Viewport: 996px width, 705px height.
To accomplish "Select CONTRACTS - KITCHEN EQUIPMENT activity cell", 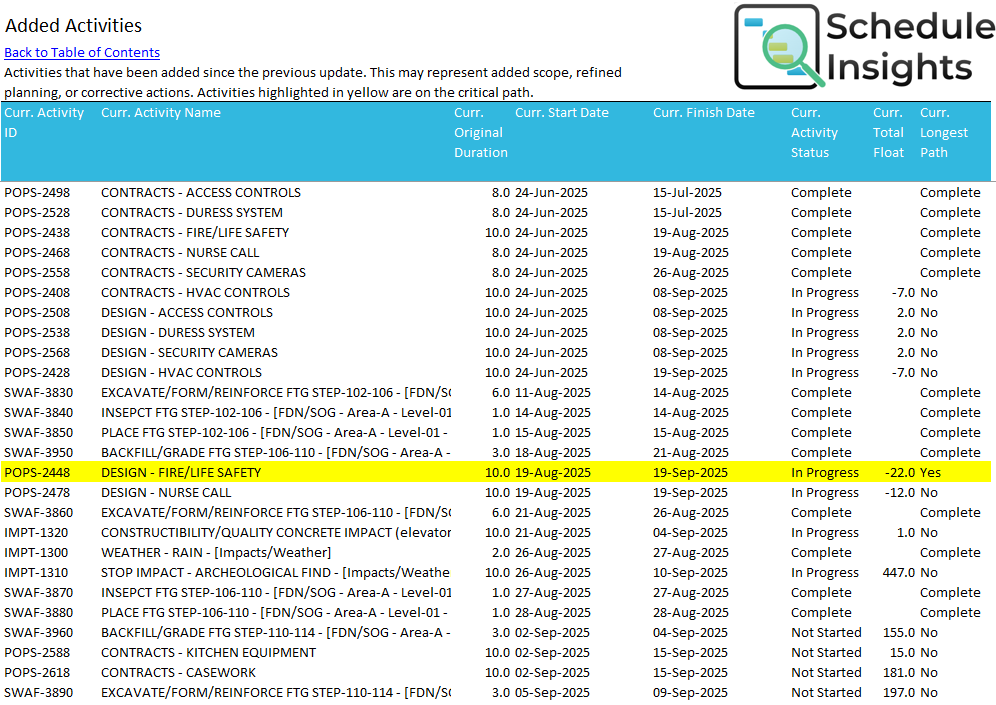I will pos(208,653).
